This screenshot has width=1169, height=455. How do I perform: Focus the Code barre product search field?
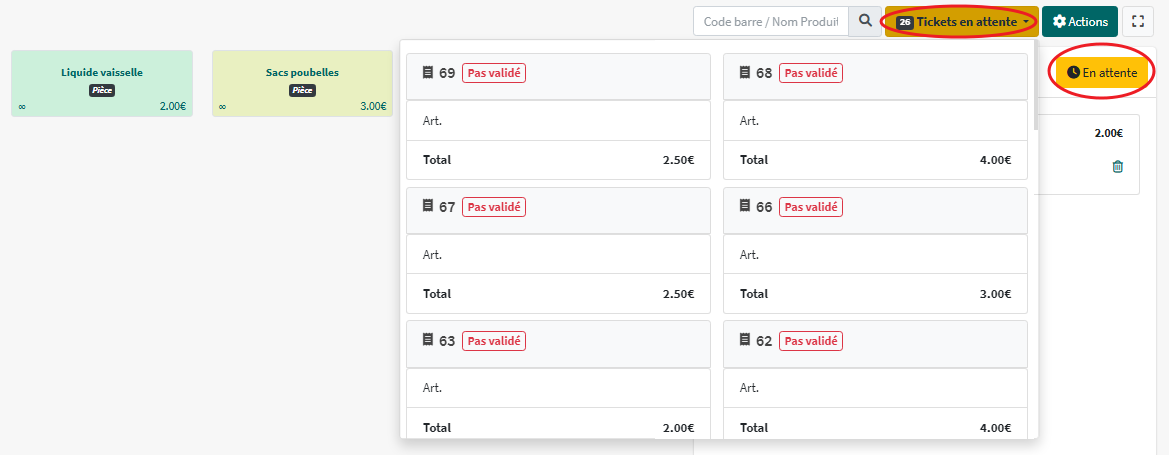770,21
